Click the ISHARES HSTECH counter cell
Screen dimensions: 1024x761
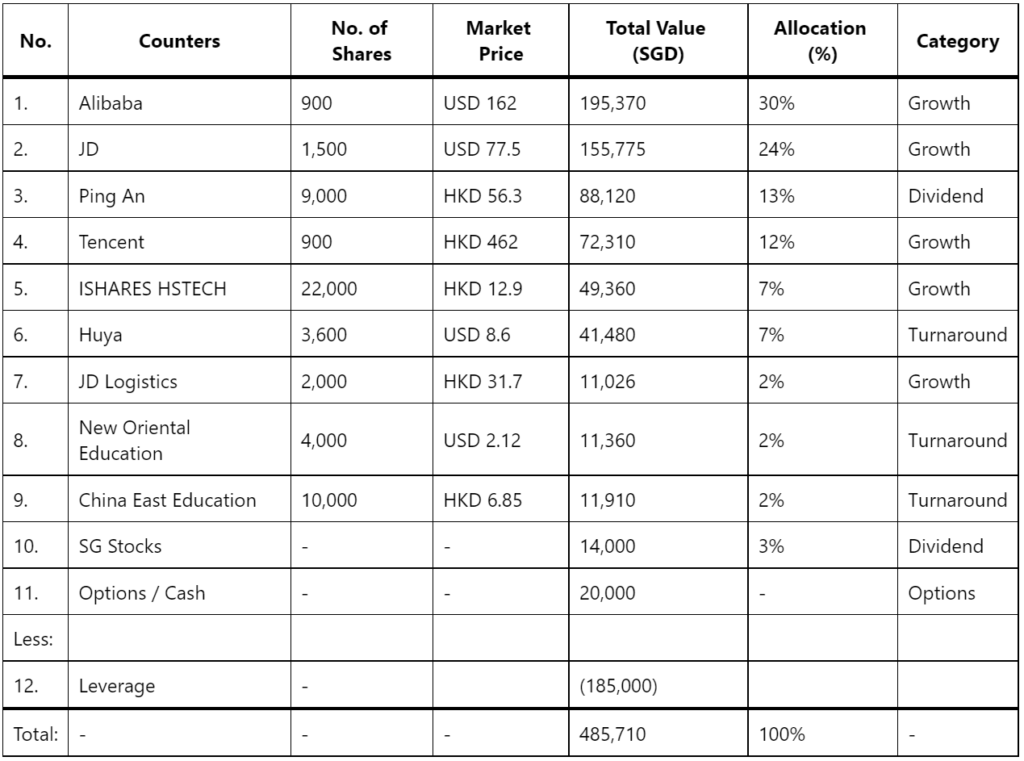(179, 288)
